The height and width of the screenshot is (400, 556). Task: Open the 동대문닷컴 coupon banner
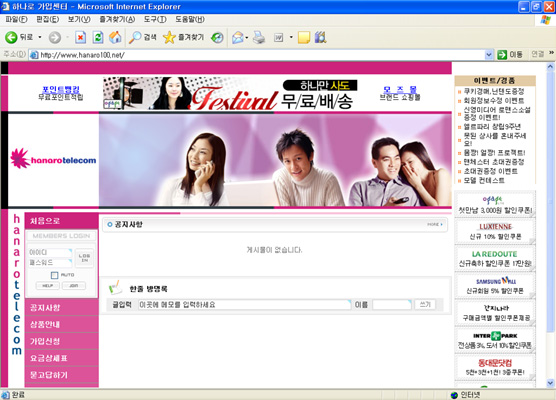495,367
